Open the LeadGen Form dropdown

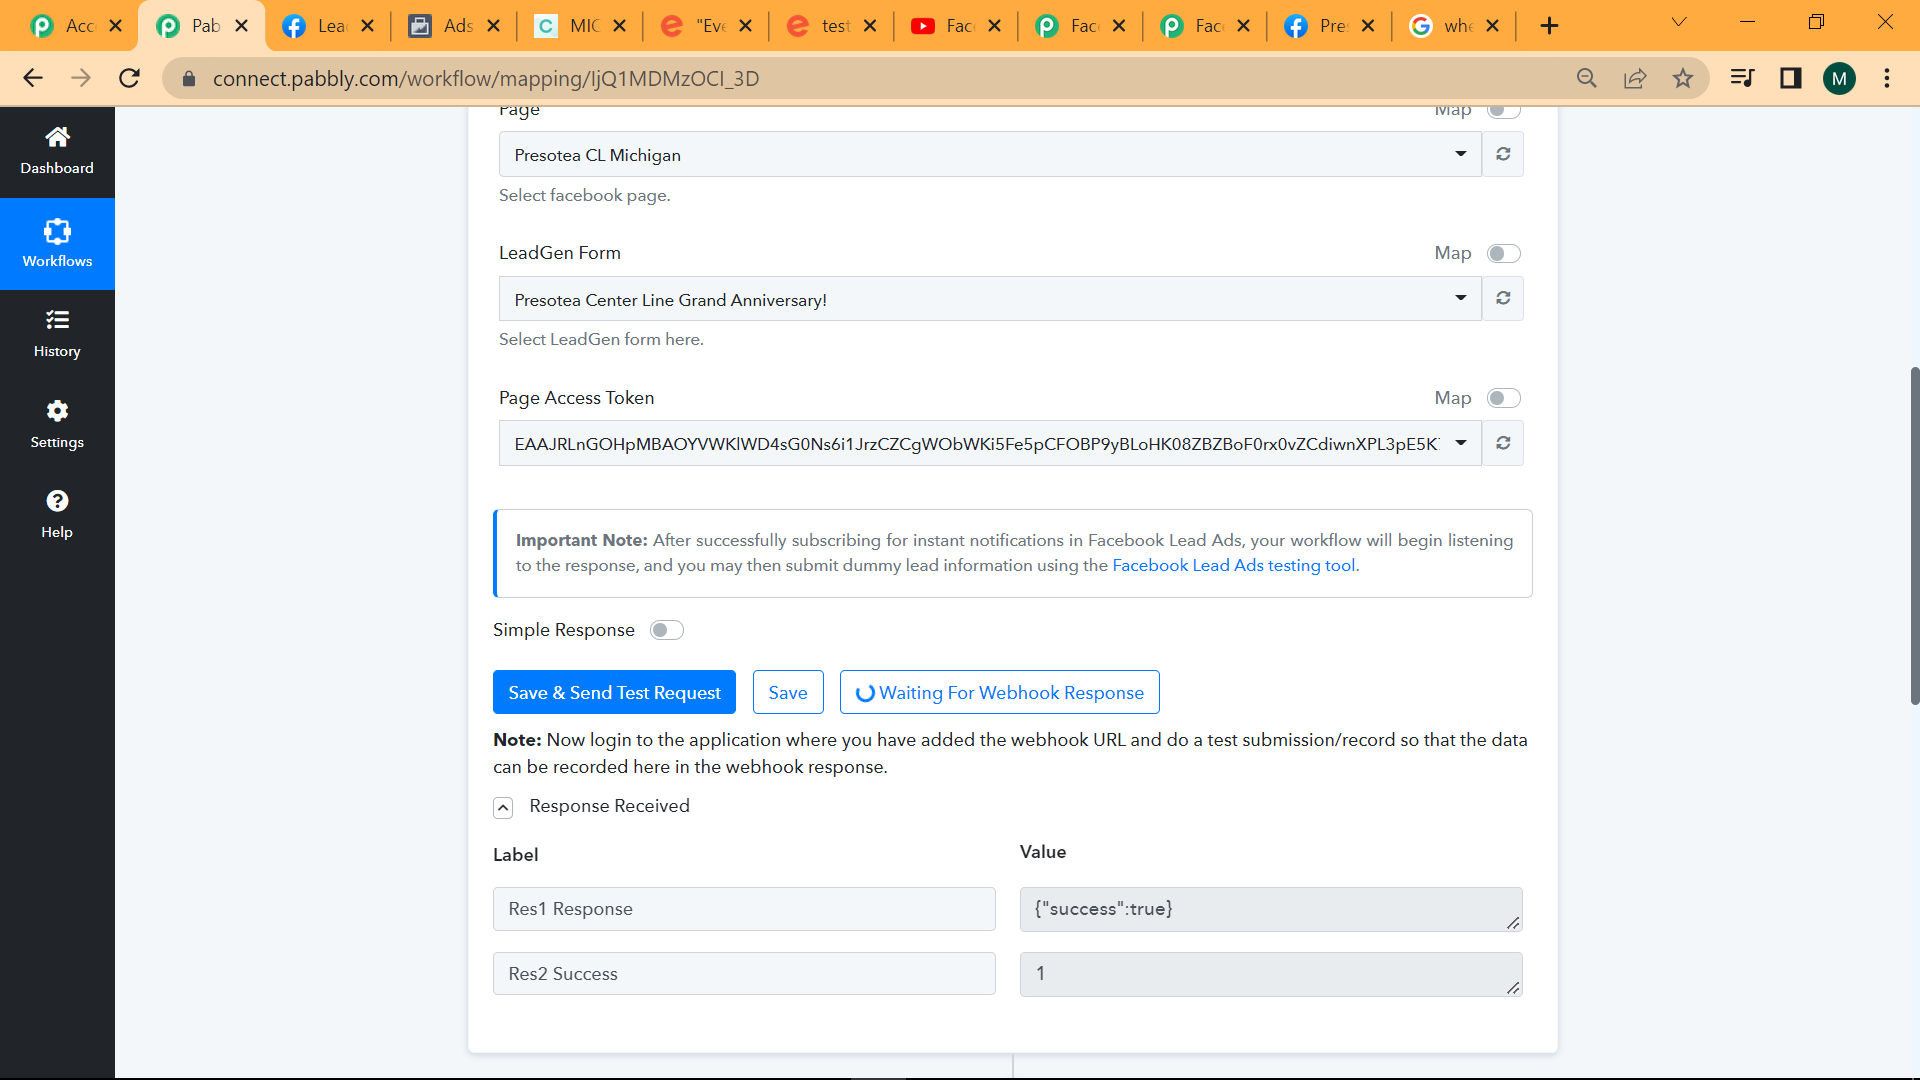pos(990,298)
